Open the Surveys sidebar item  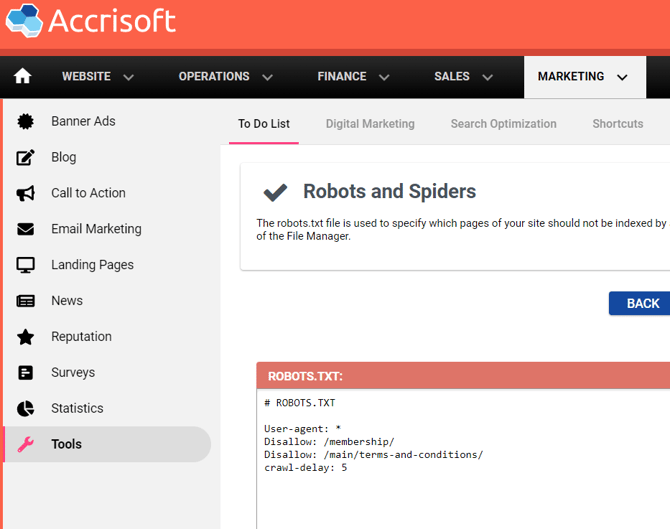(73, 373)
